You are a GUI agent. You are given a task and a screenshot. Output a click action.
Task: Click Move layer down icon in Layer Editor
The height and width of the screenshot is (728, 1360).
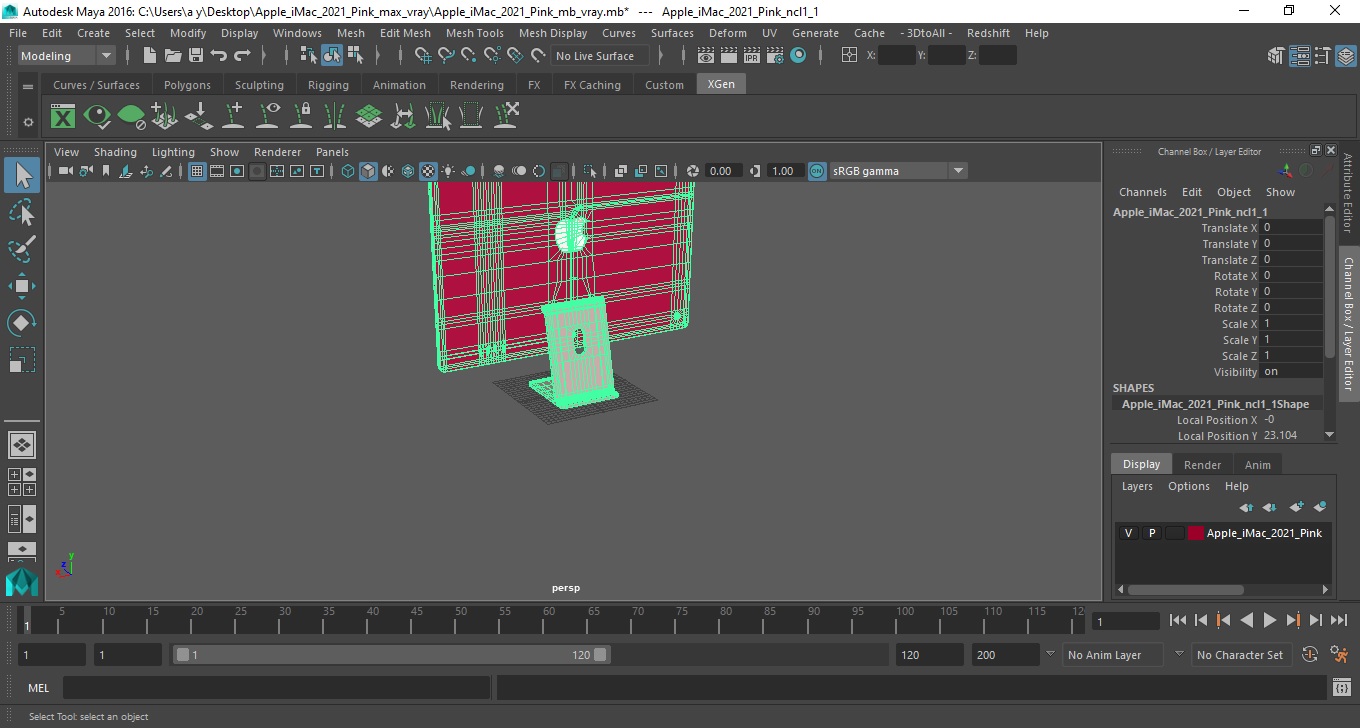(x=1270, y=507)
